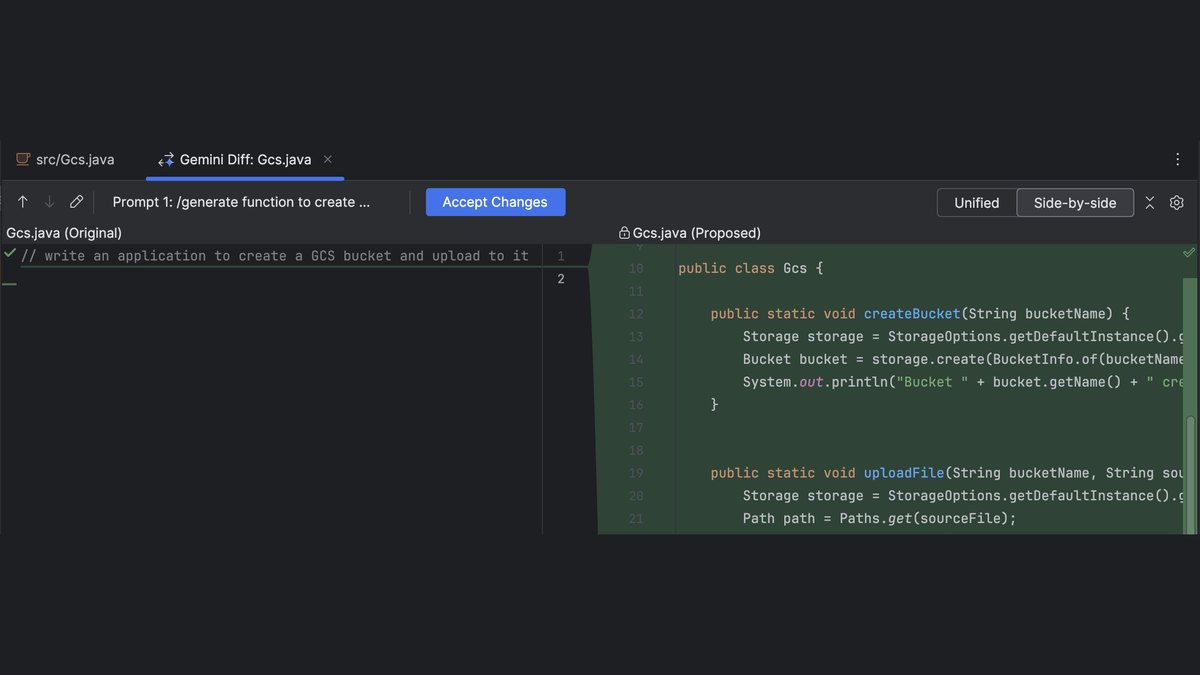Click line number 13 in proposed pane
The height and width of the screenshot is (675, 1200).
(636, 337)
